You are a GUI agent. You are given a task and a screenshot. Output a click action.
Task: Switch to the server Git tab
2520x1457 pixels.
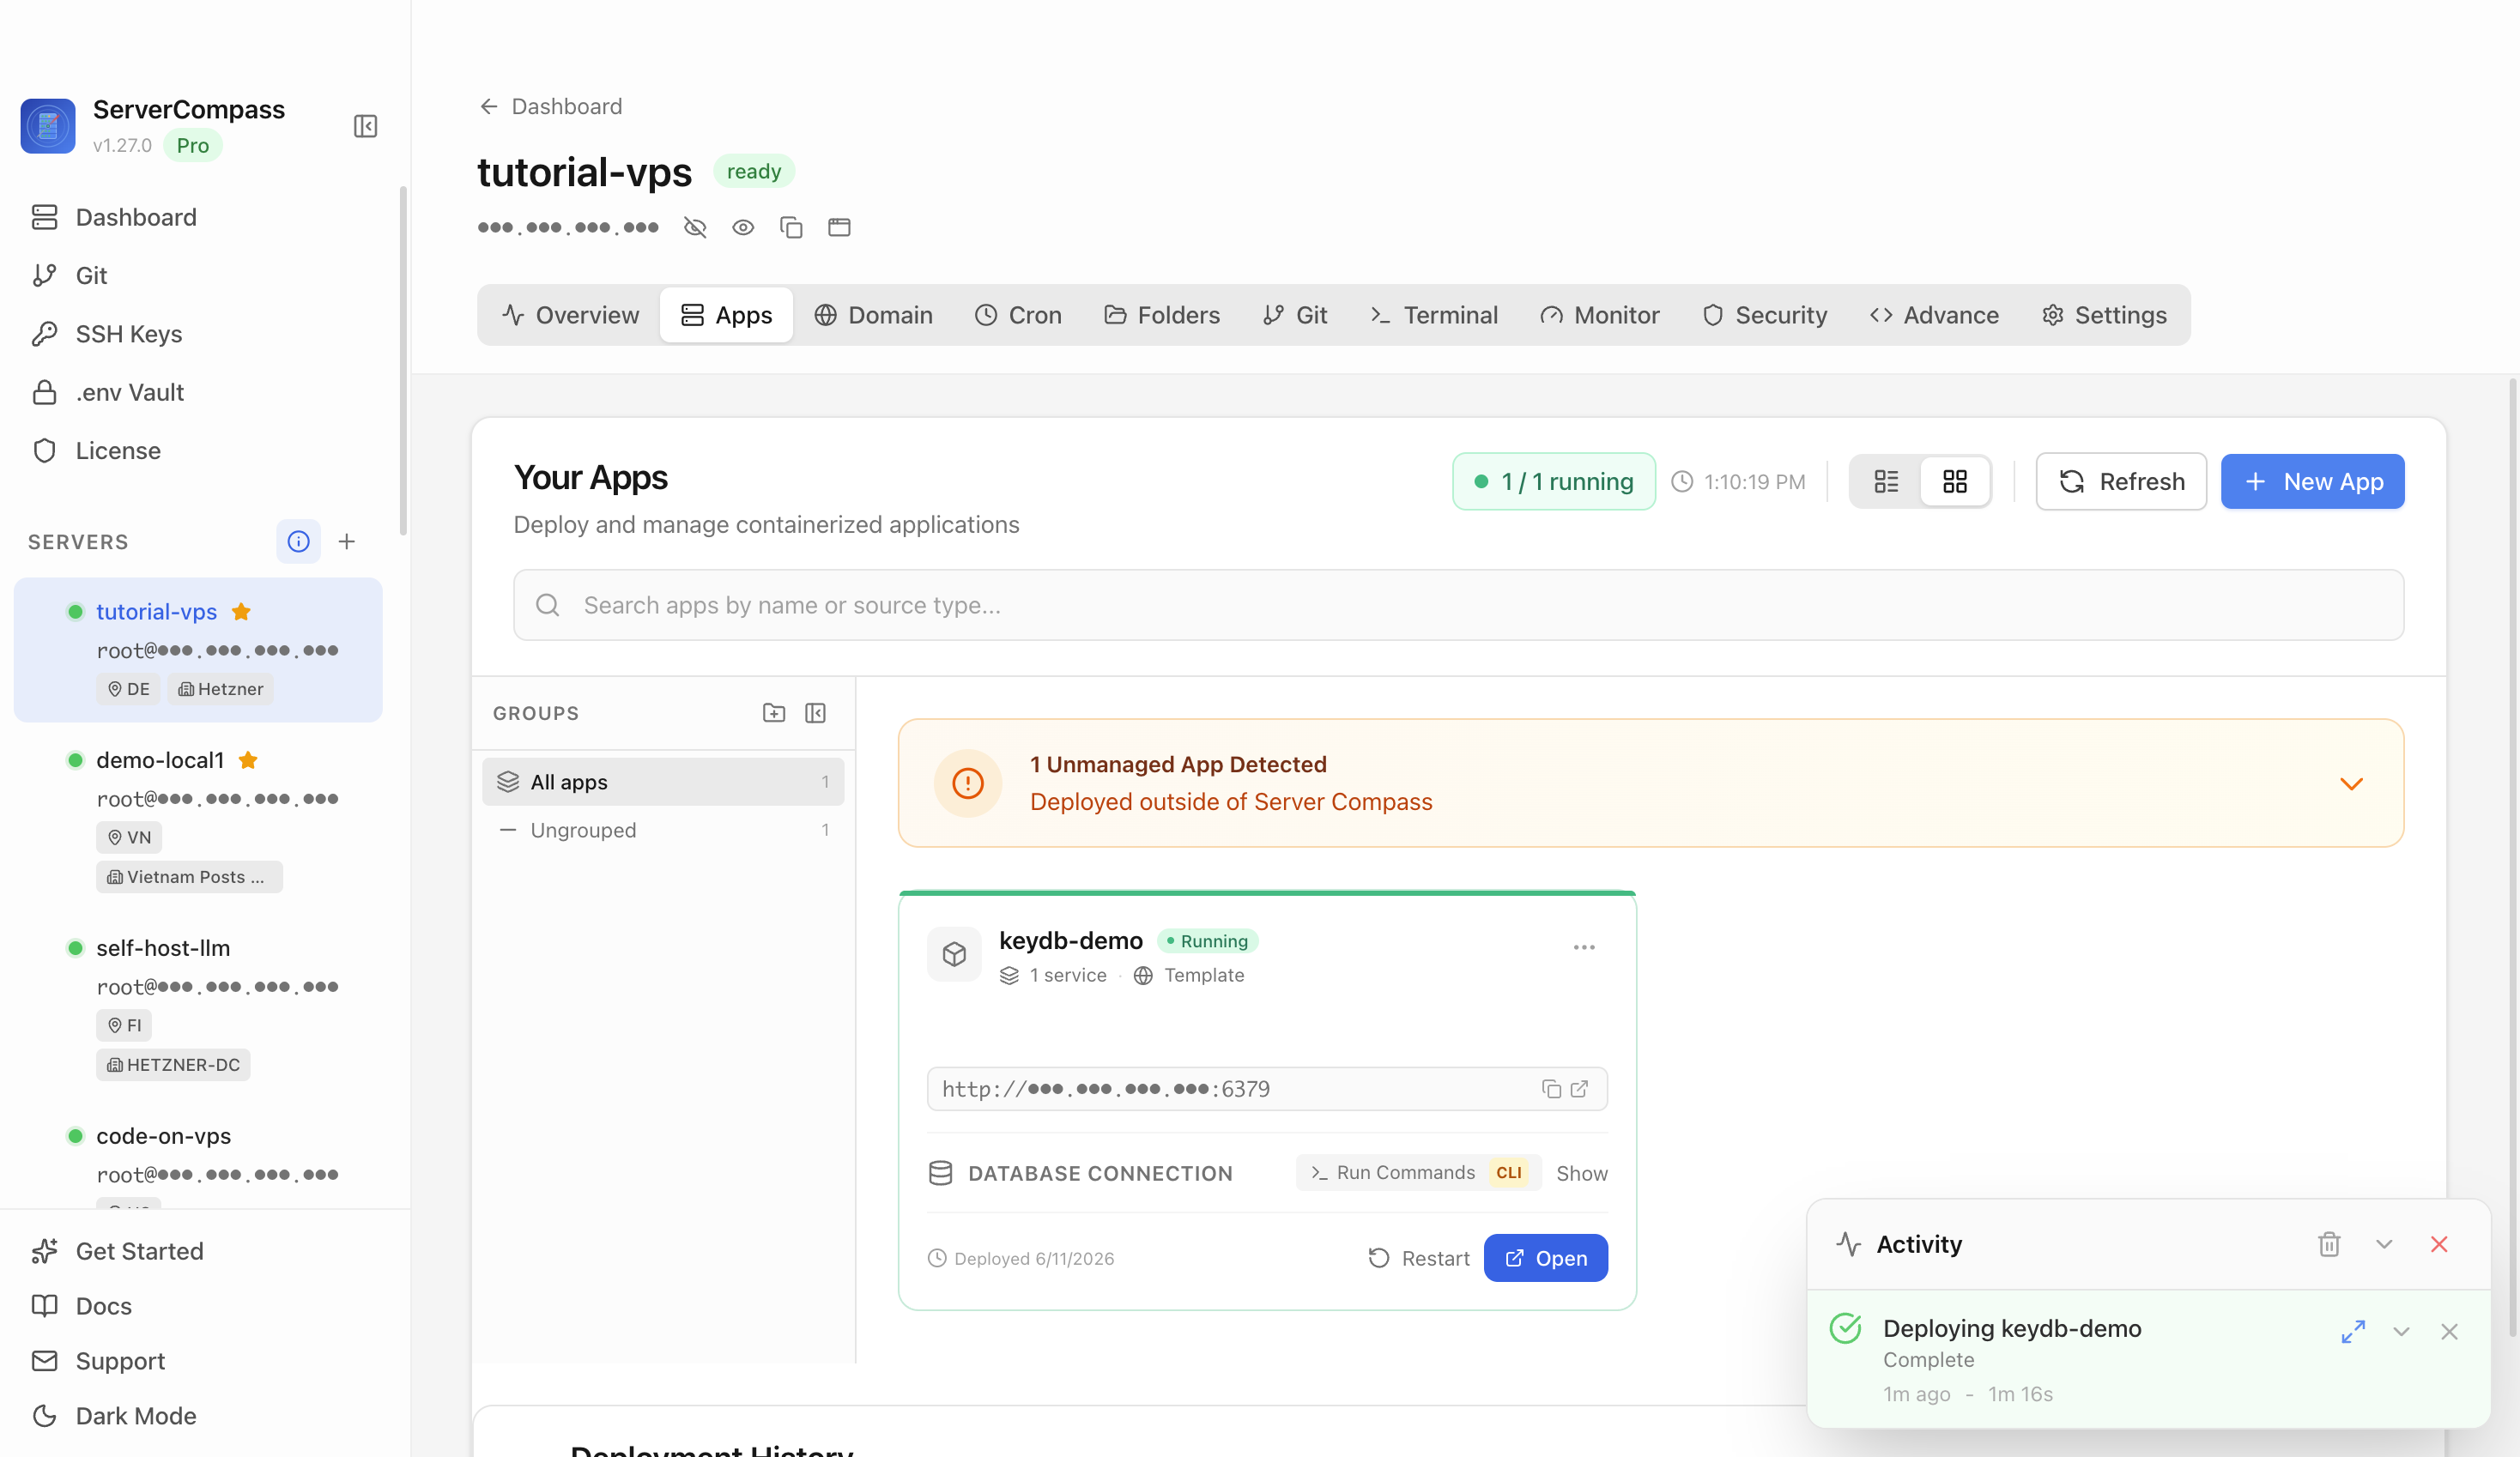tap(1295, 315)
